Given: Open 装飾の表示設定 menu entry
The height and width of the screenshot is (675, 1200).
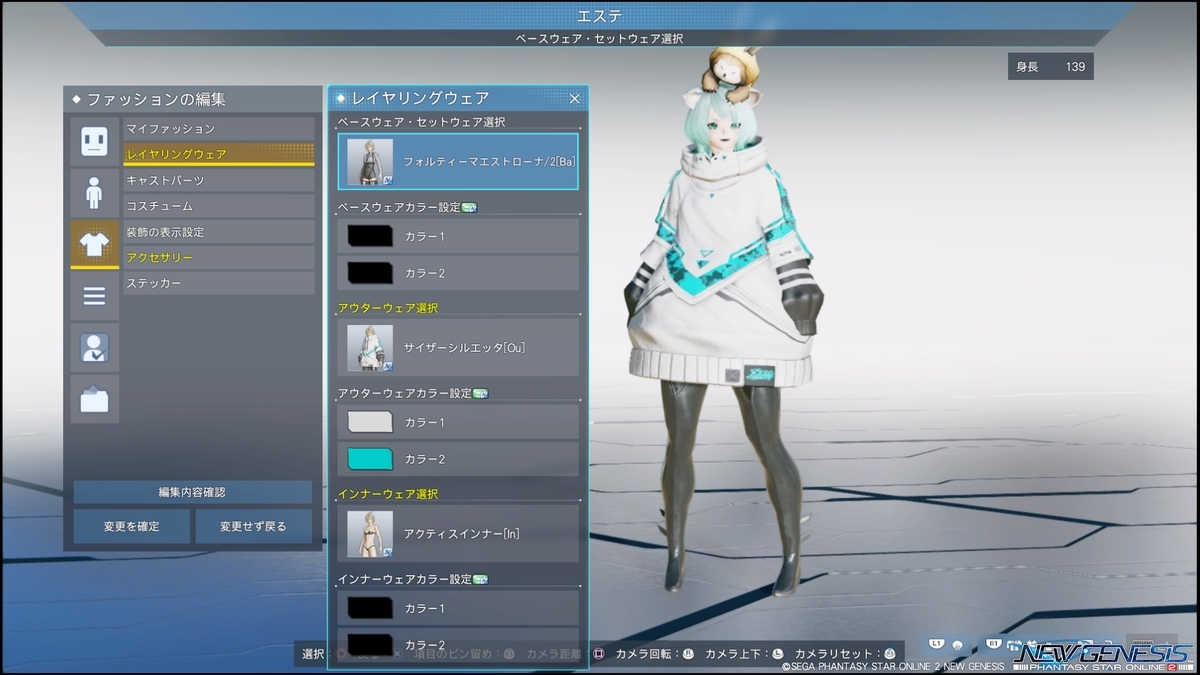Looking at the screenshot, I should coord(219,232).
